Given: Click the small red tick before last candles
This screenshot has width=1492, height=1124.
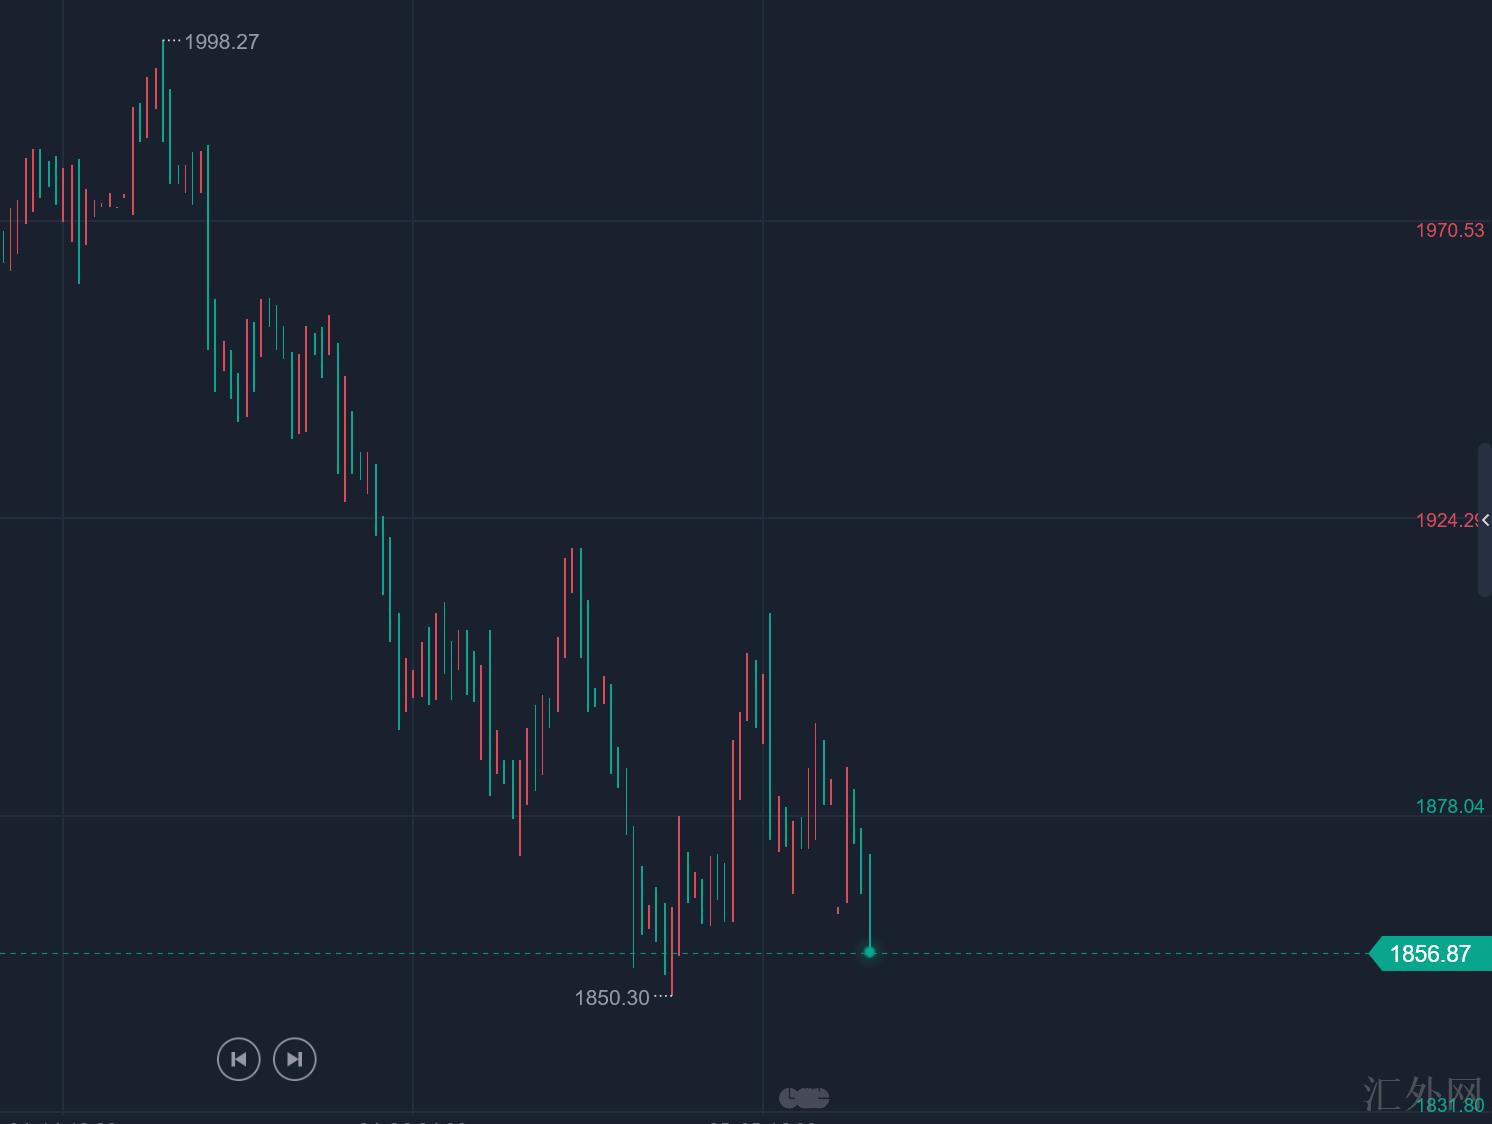Looking at the screenshot, I should point(838,910).
